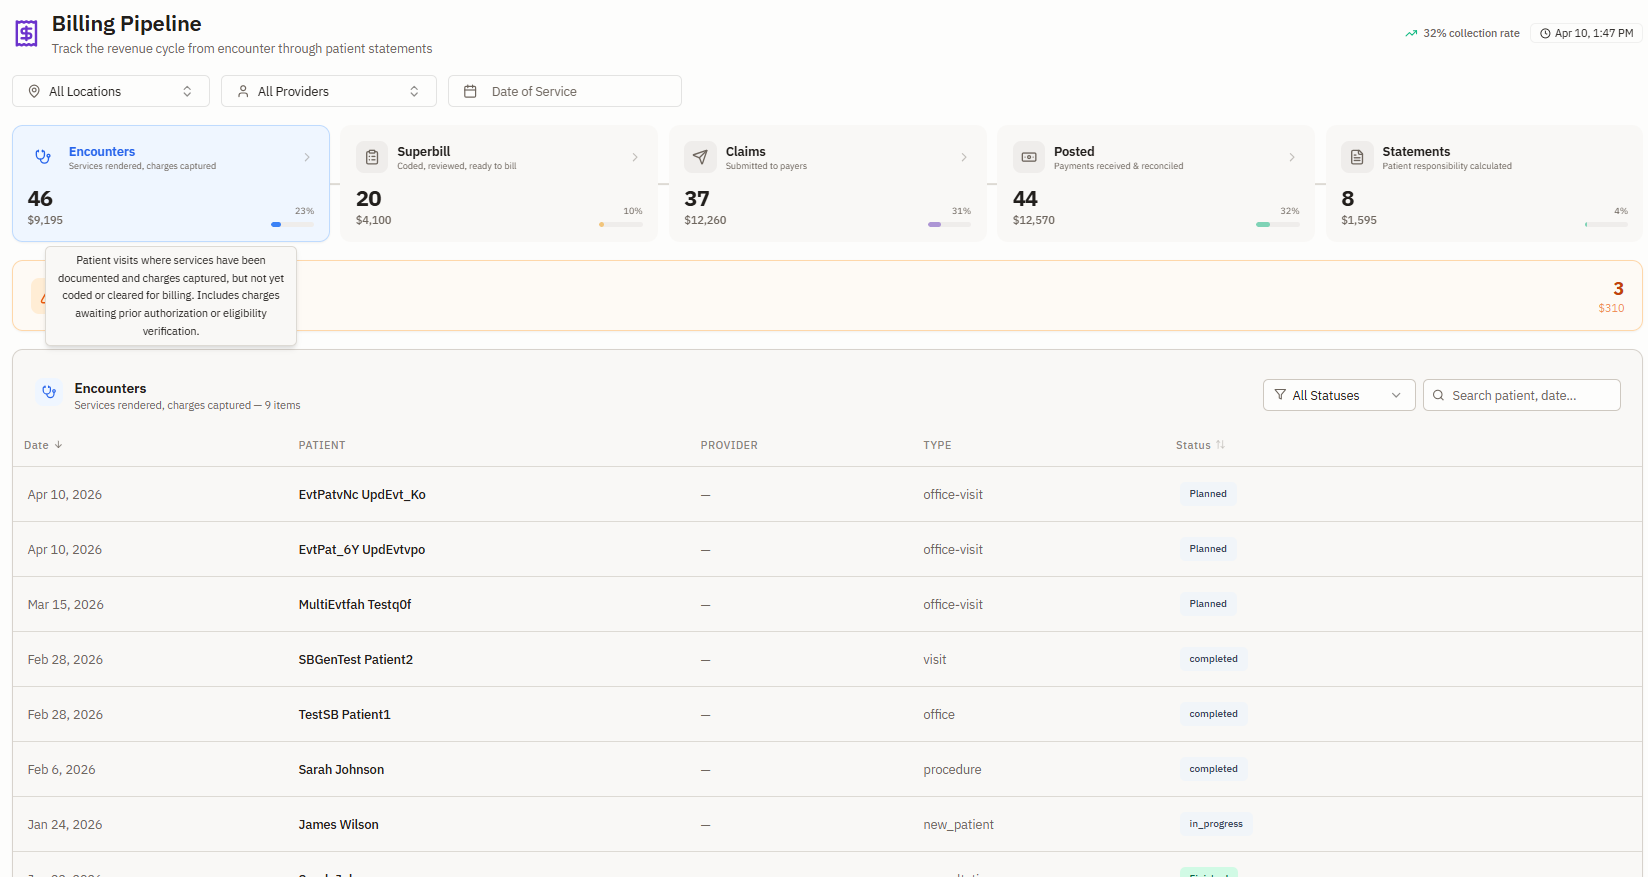Viewport: 1648px width, 877px height.
Task: Select the Encounters pipeline stage
Action: coord(171,183)
